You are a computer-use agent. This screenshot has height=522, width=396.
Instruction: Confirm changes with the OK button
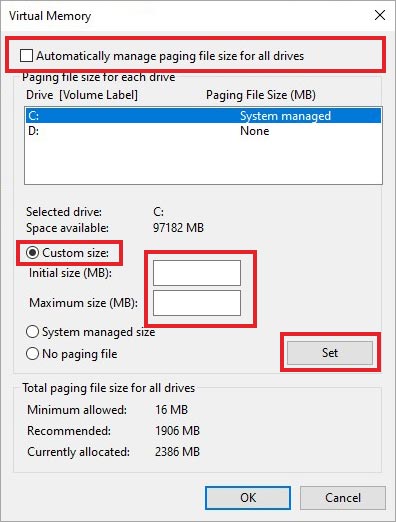coord(248,498)
